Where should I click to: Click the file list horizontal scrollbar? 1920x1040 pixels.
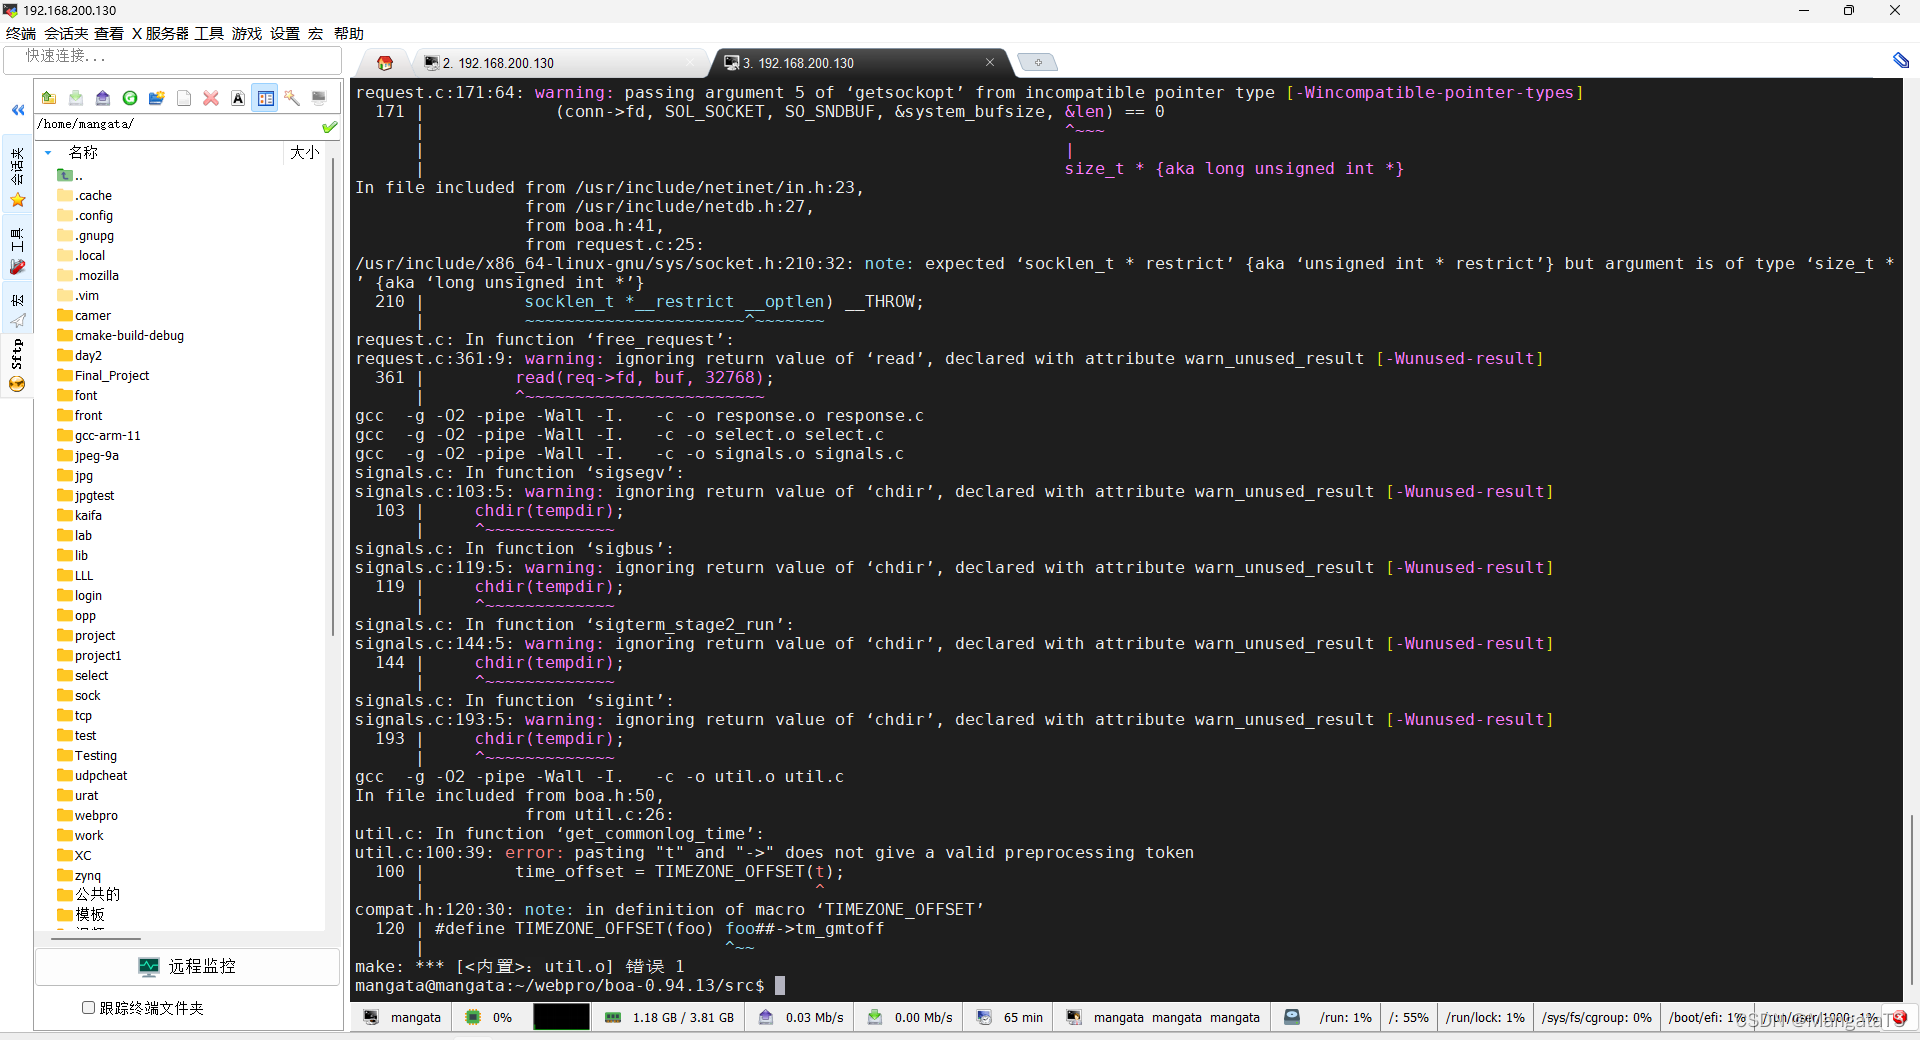pos(96,939)
